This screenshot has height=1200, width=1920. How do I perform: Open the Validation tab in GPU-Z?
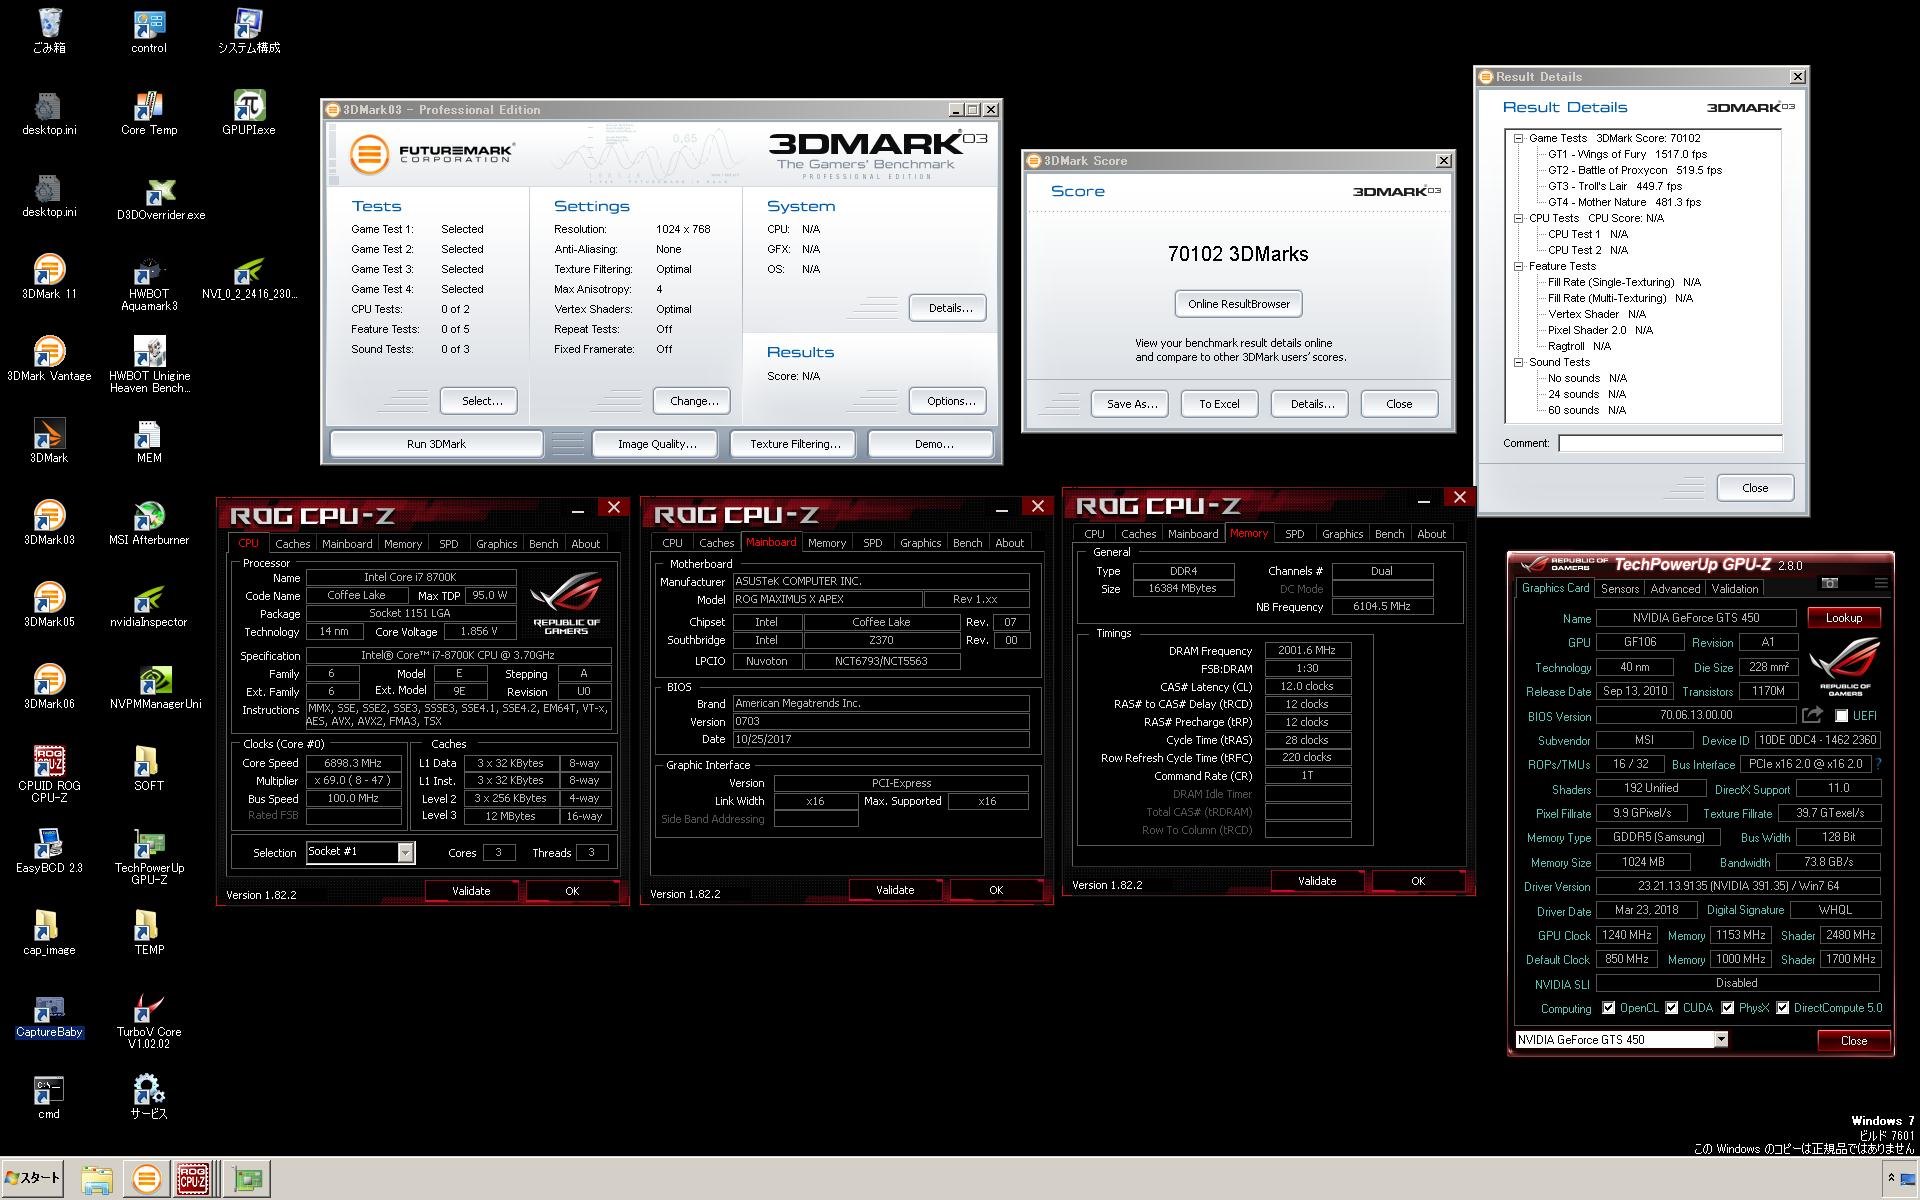pos(1734,589)
